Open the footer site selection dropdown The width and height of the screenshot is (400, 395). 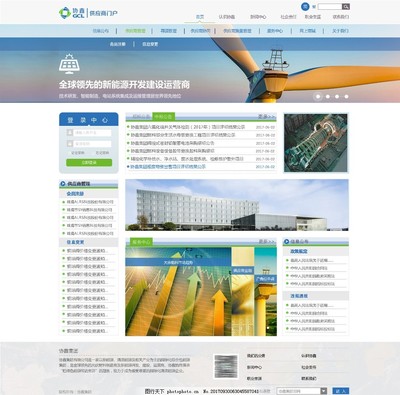click(x=302, y=391)
